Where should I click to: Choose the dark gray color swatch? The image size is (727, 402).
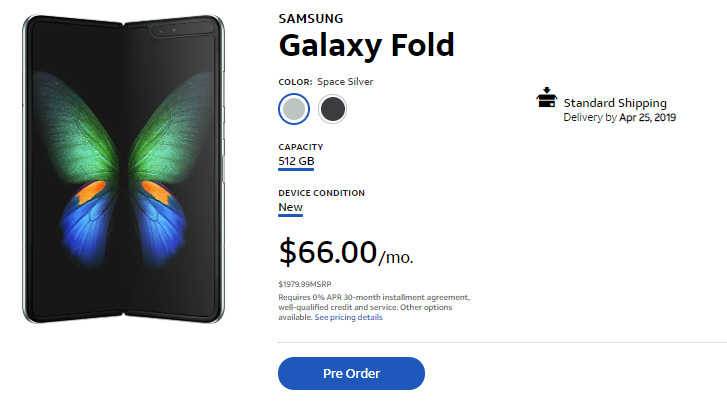point(333,109)
